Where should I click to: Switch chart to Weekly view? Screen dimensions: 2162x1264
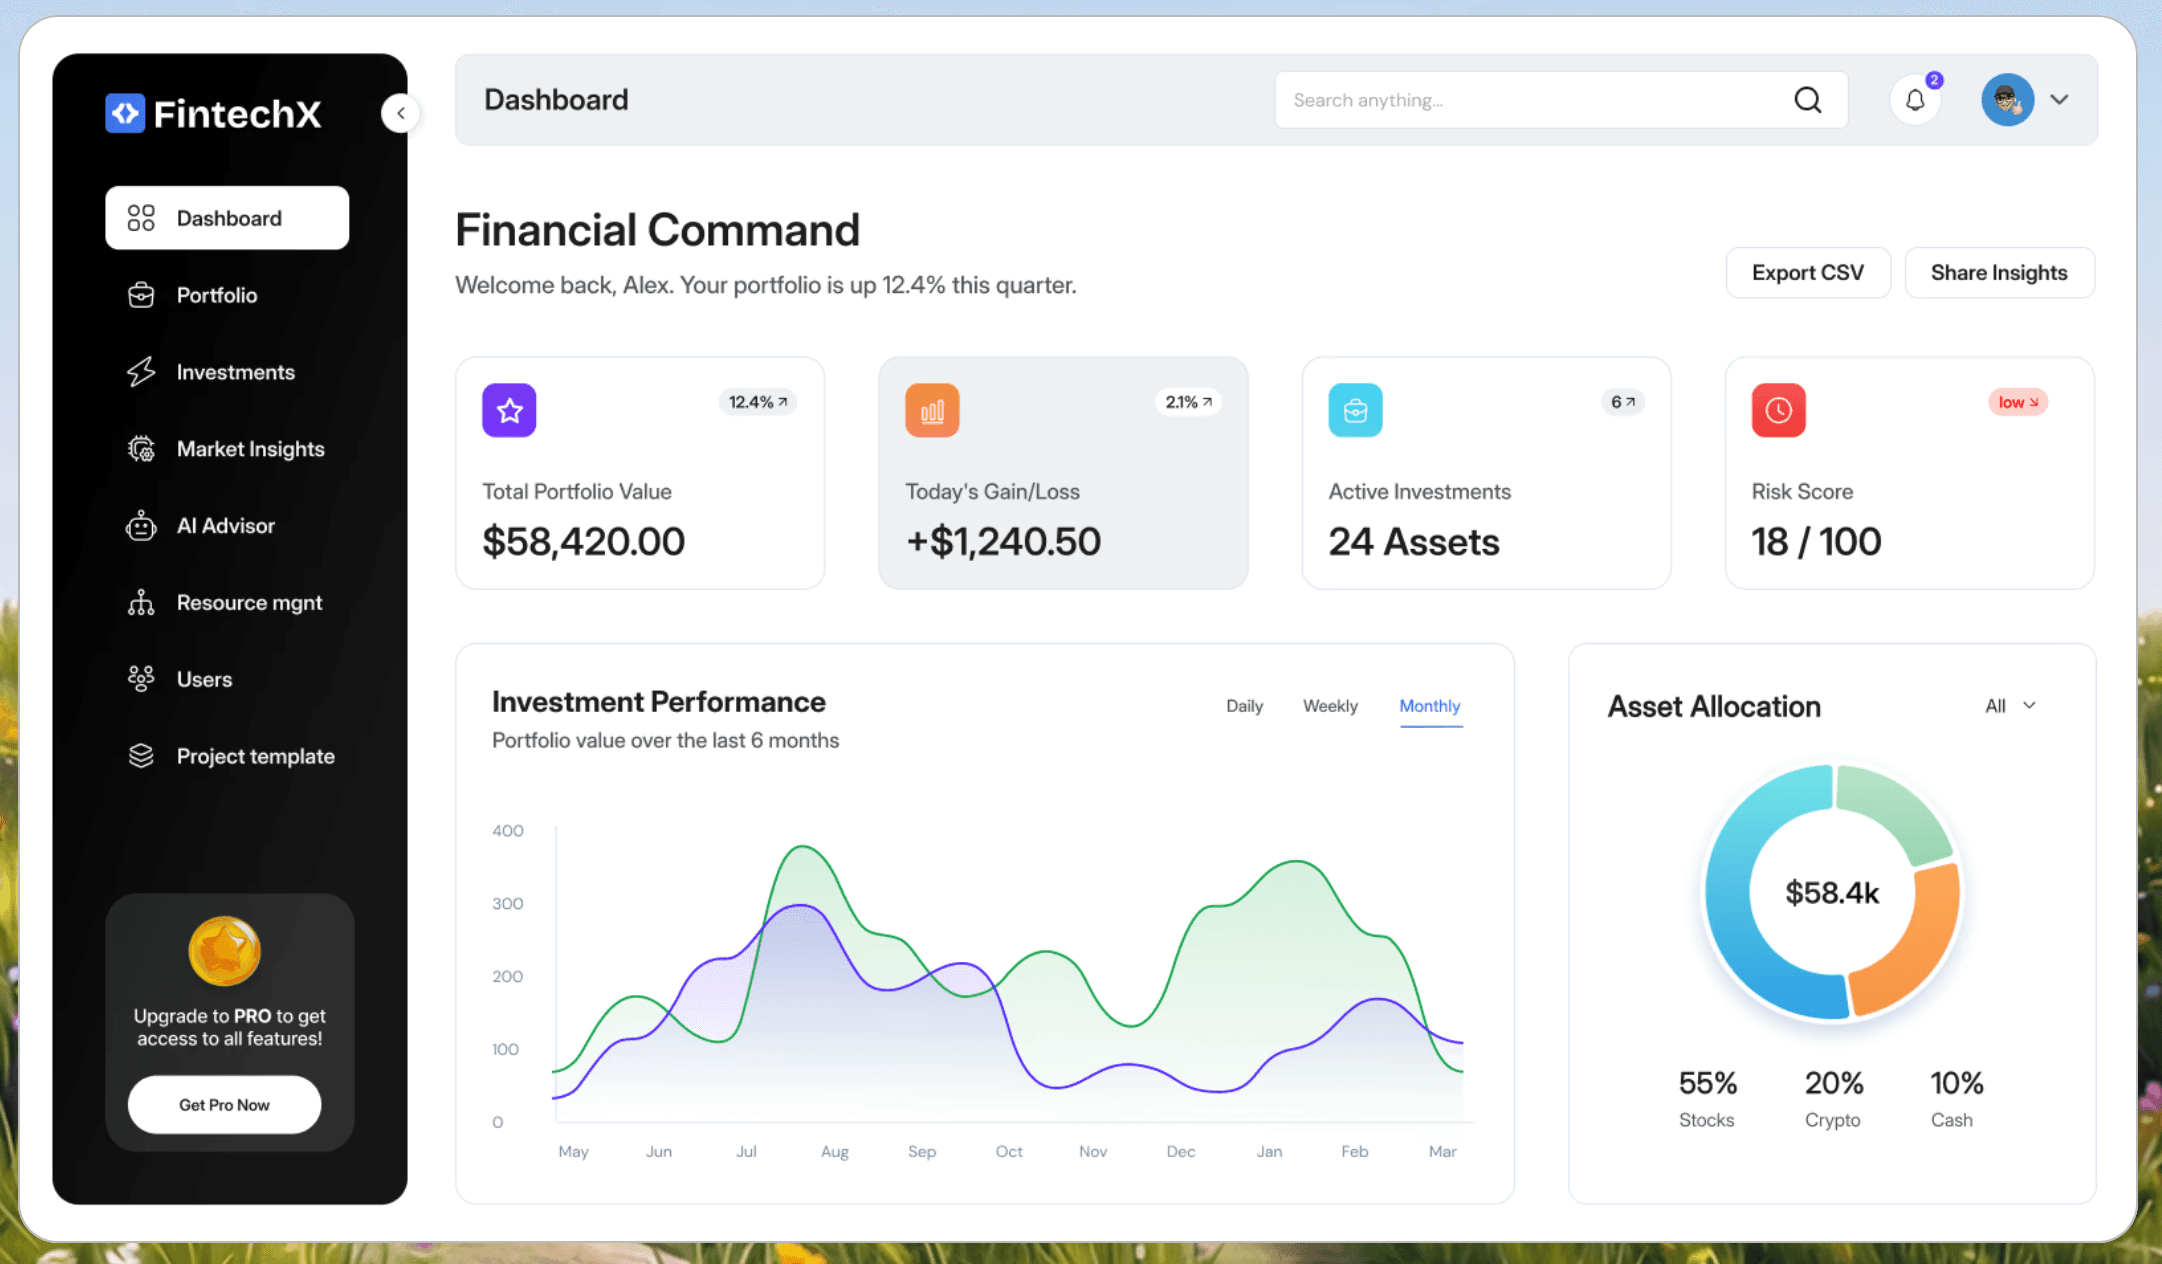pyautogui.click(x=1330, y=706)
